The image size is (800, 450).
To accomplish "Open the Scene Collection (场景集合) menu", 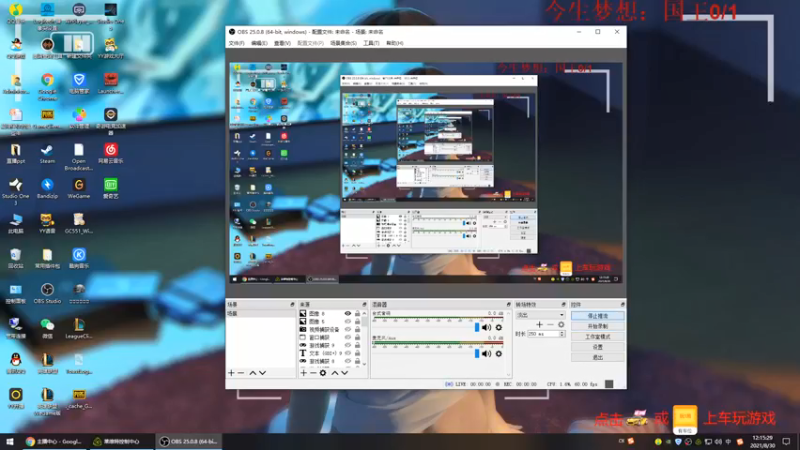I will (343, 43).
